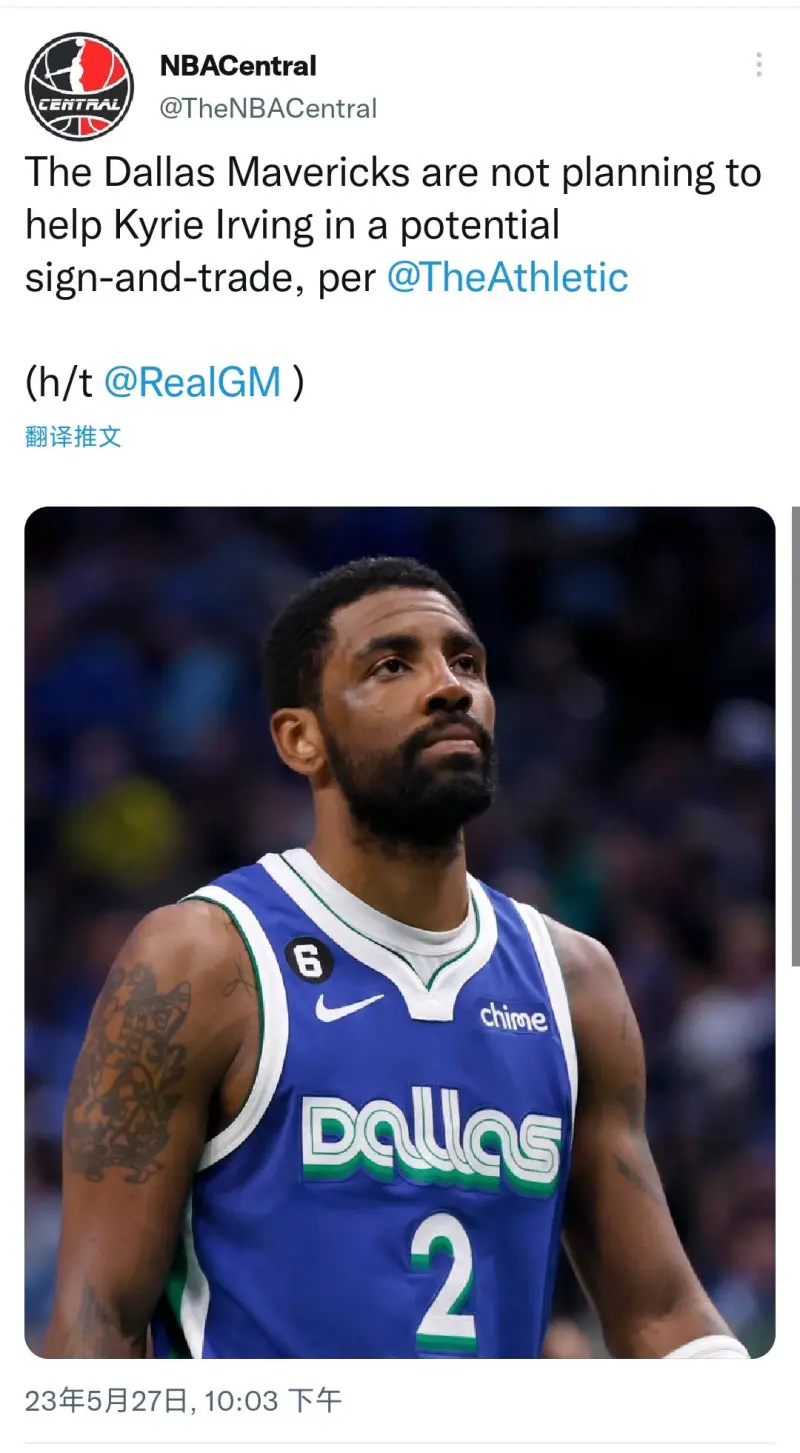Screen dimensions: 800x1453
Task: Follow the @TheAthletic mention link
Action: tap(507, 277)
